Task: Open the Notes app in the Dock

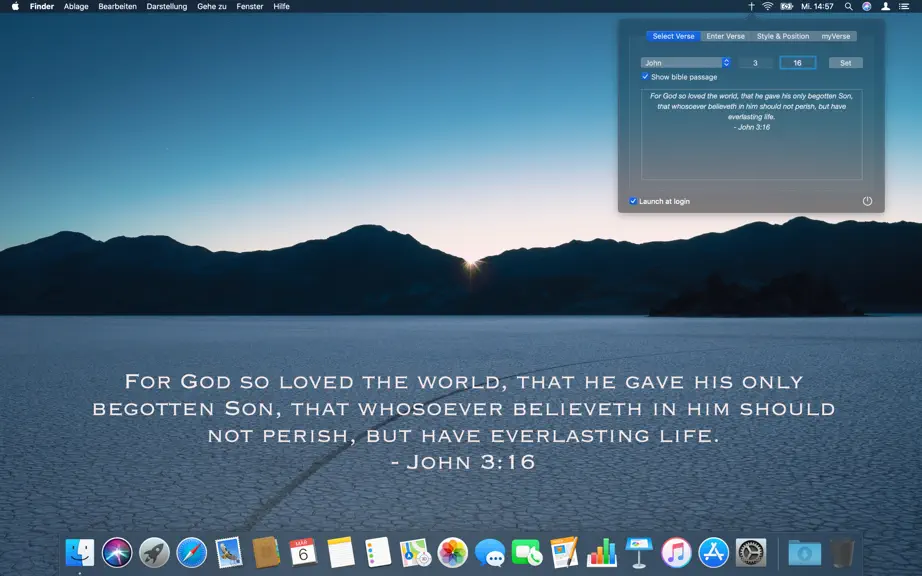Action: pyautogui.click(x=340, y=552)
